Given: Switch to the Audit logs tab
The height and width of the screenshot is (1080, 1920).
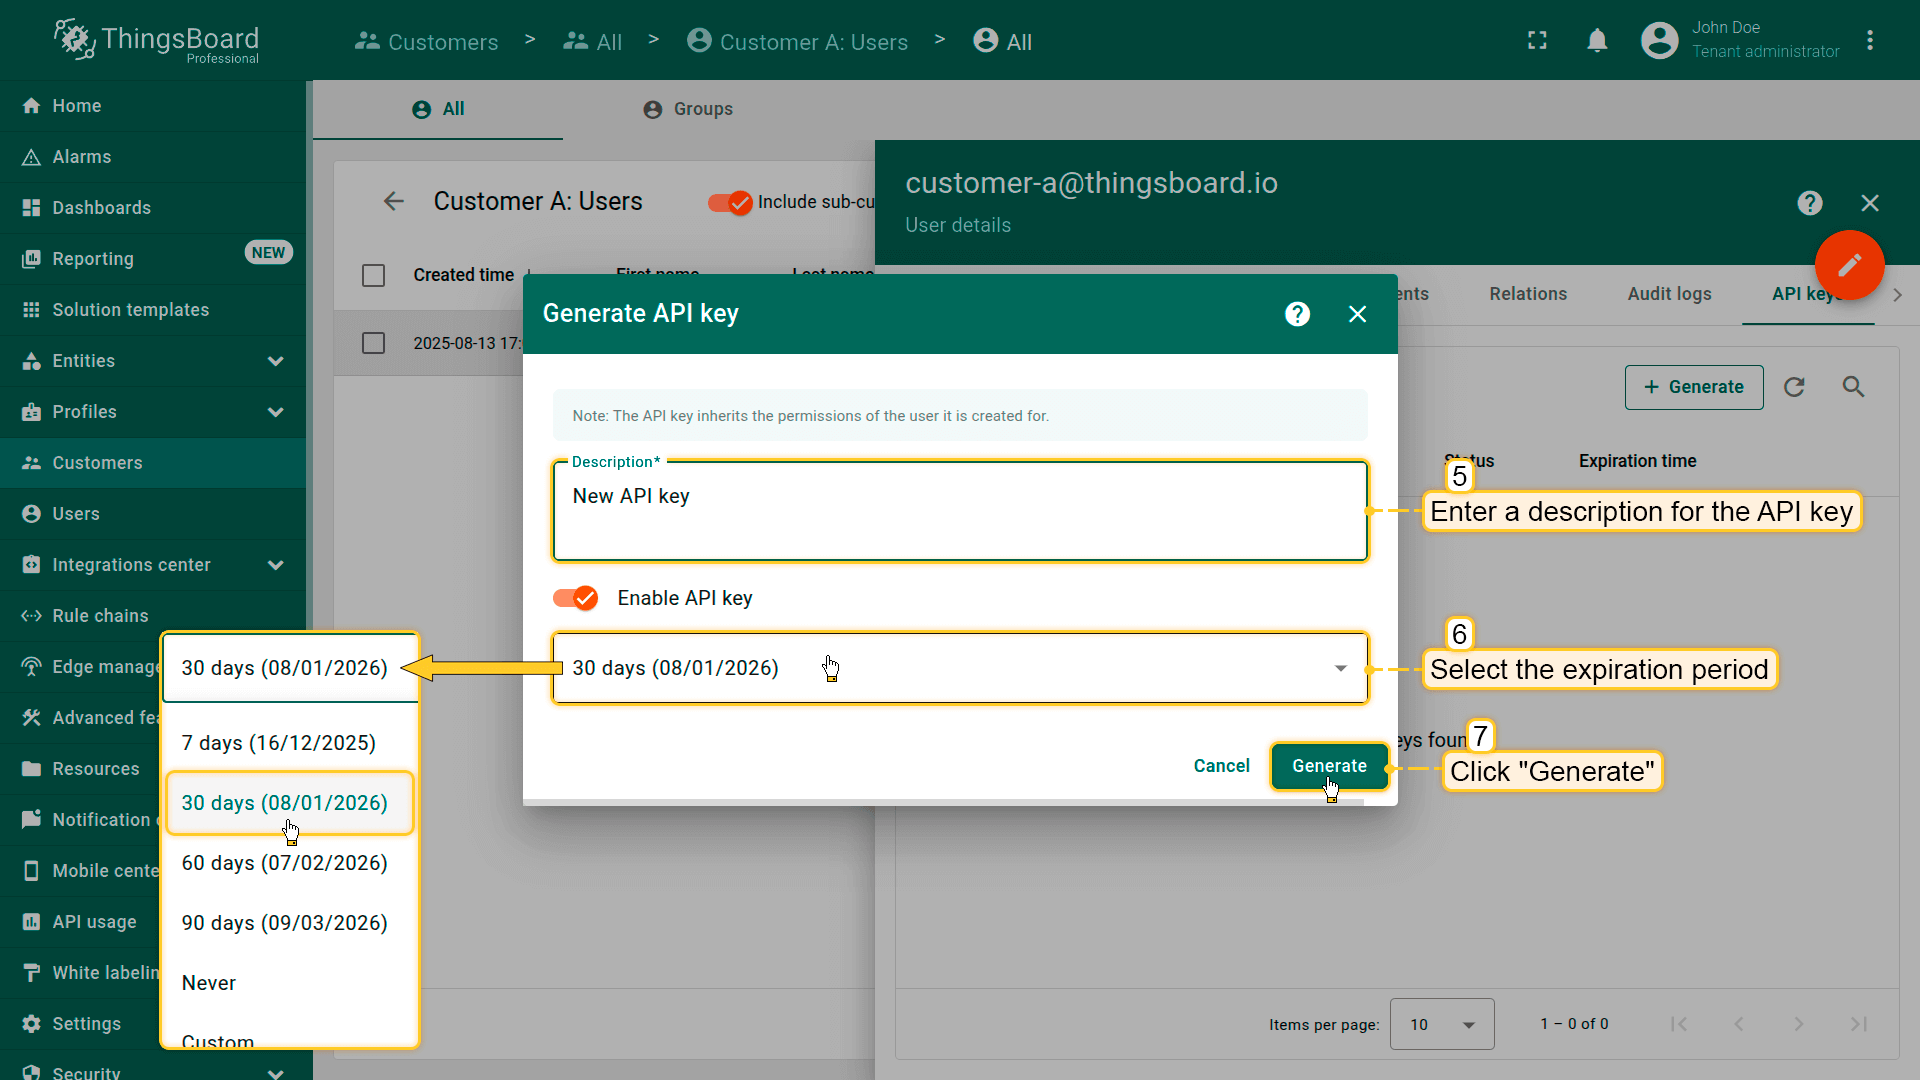Looking at the screenshot, I should [1669, 294].
